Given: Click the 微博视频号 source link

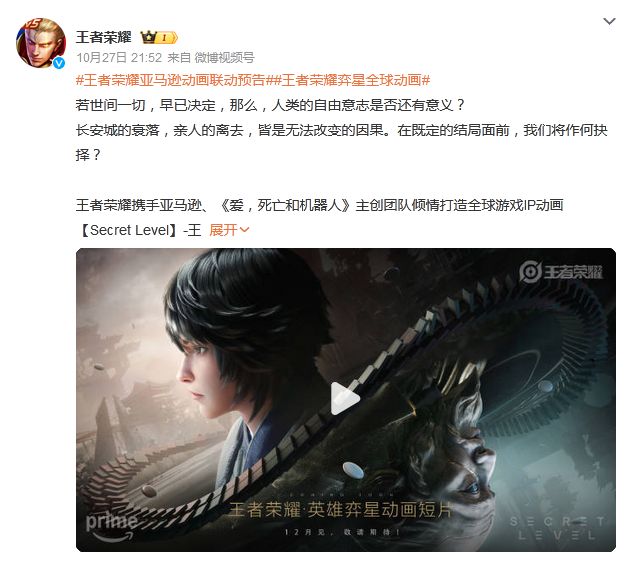Looking at the screenshot, I should 224,58.
